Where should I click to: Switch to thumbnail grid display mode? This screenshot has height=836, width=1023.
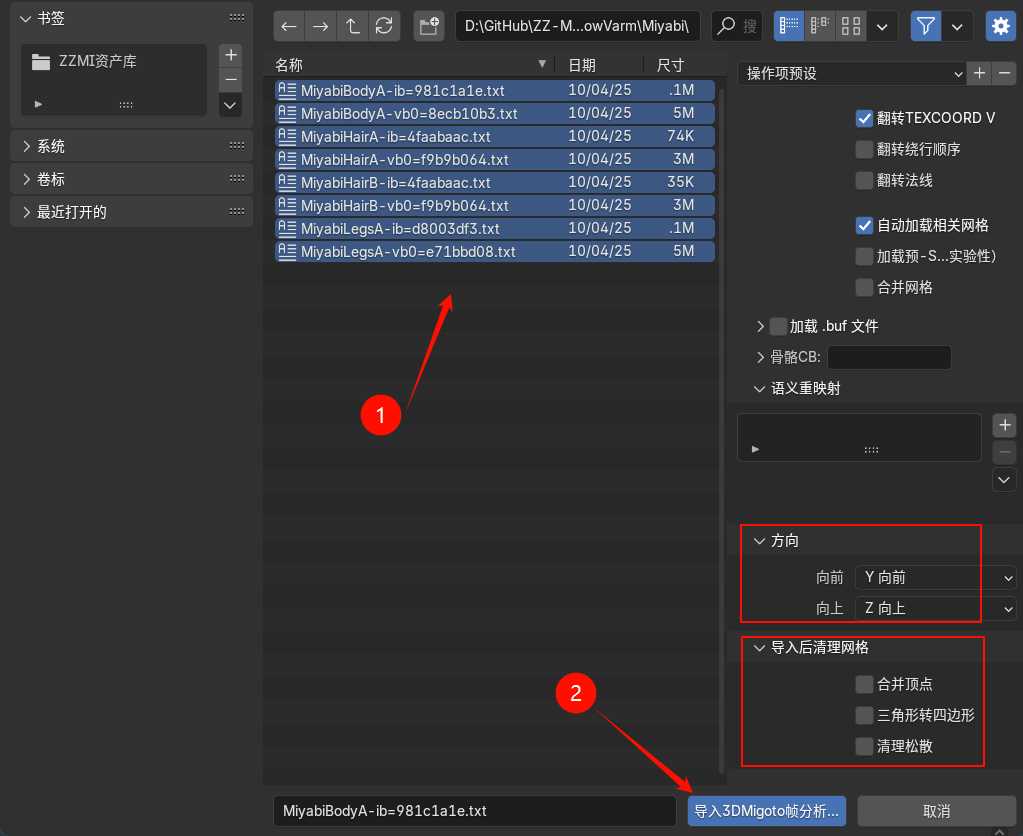851,26
